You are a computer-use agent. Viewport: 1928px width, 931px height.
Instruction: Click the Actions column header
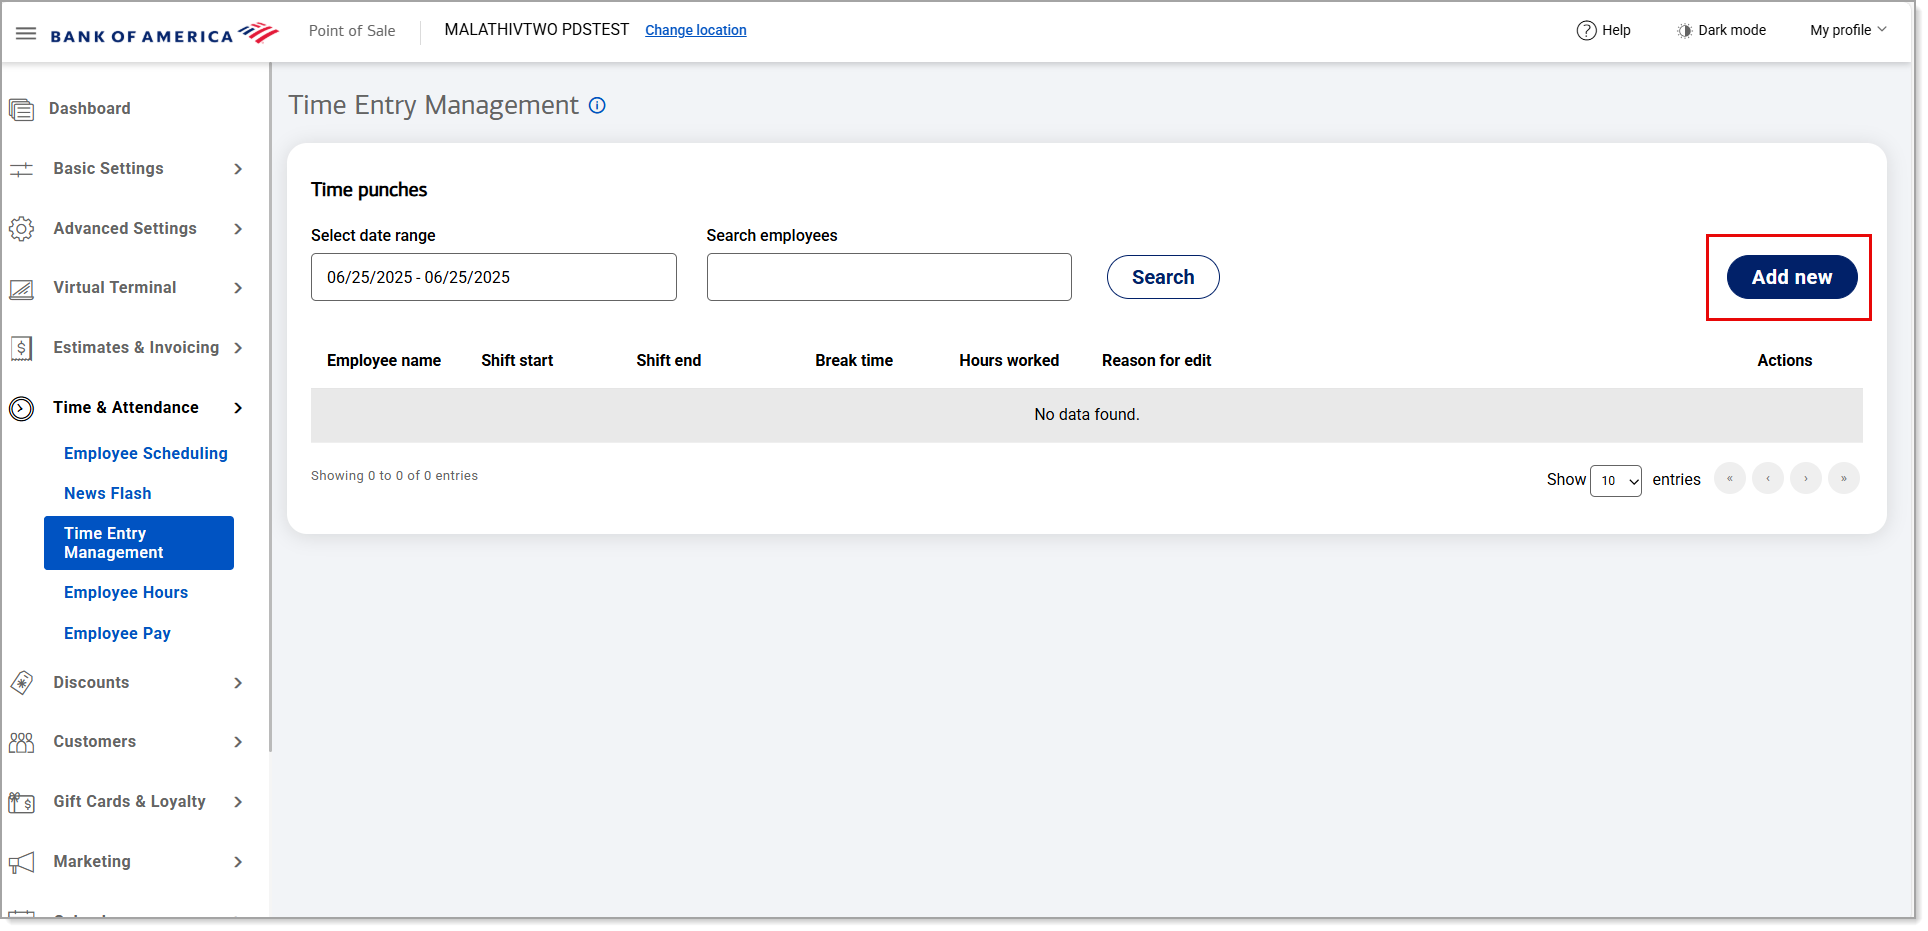coord(1785,360)
